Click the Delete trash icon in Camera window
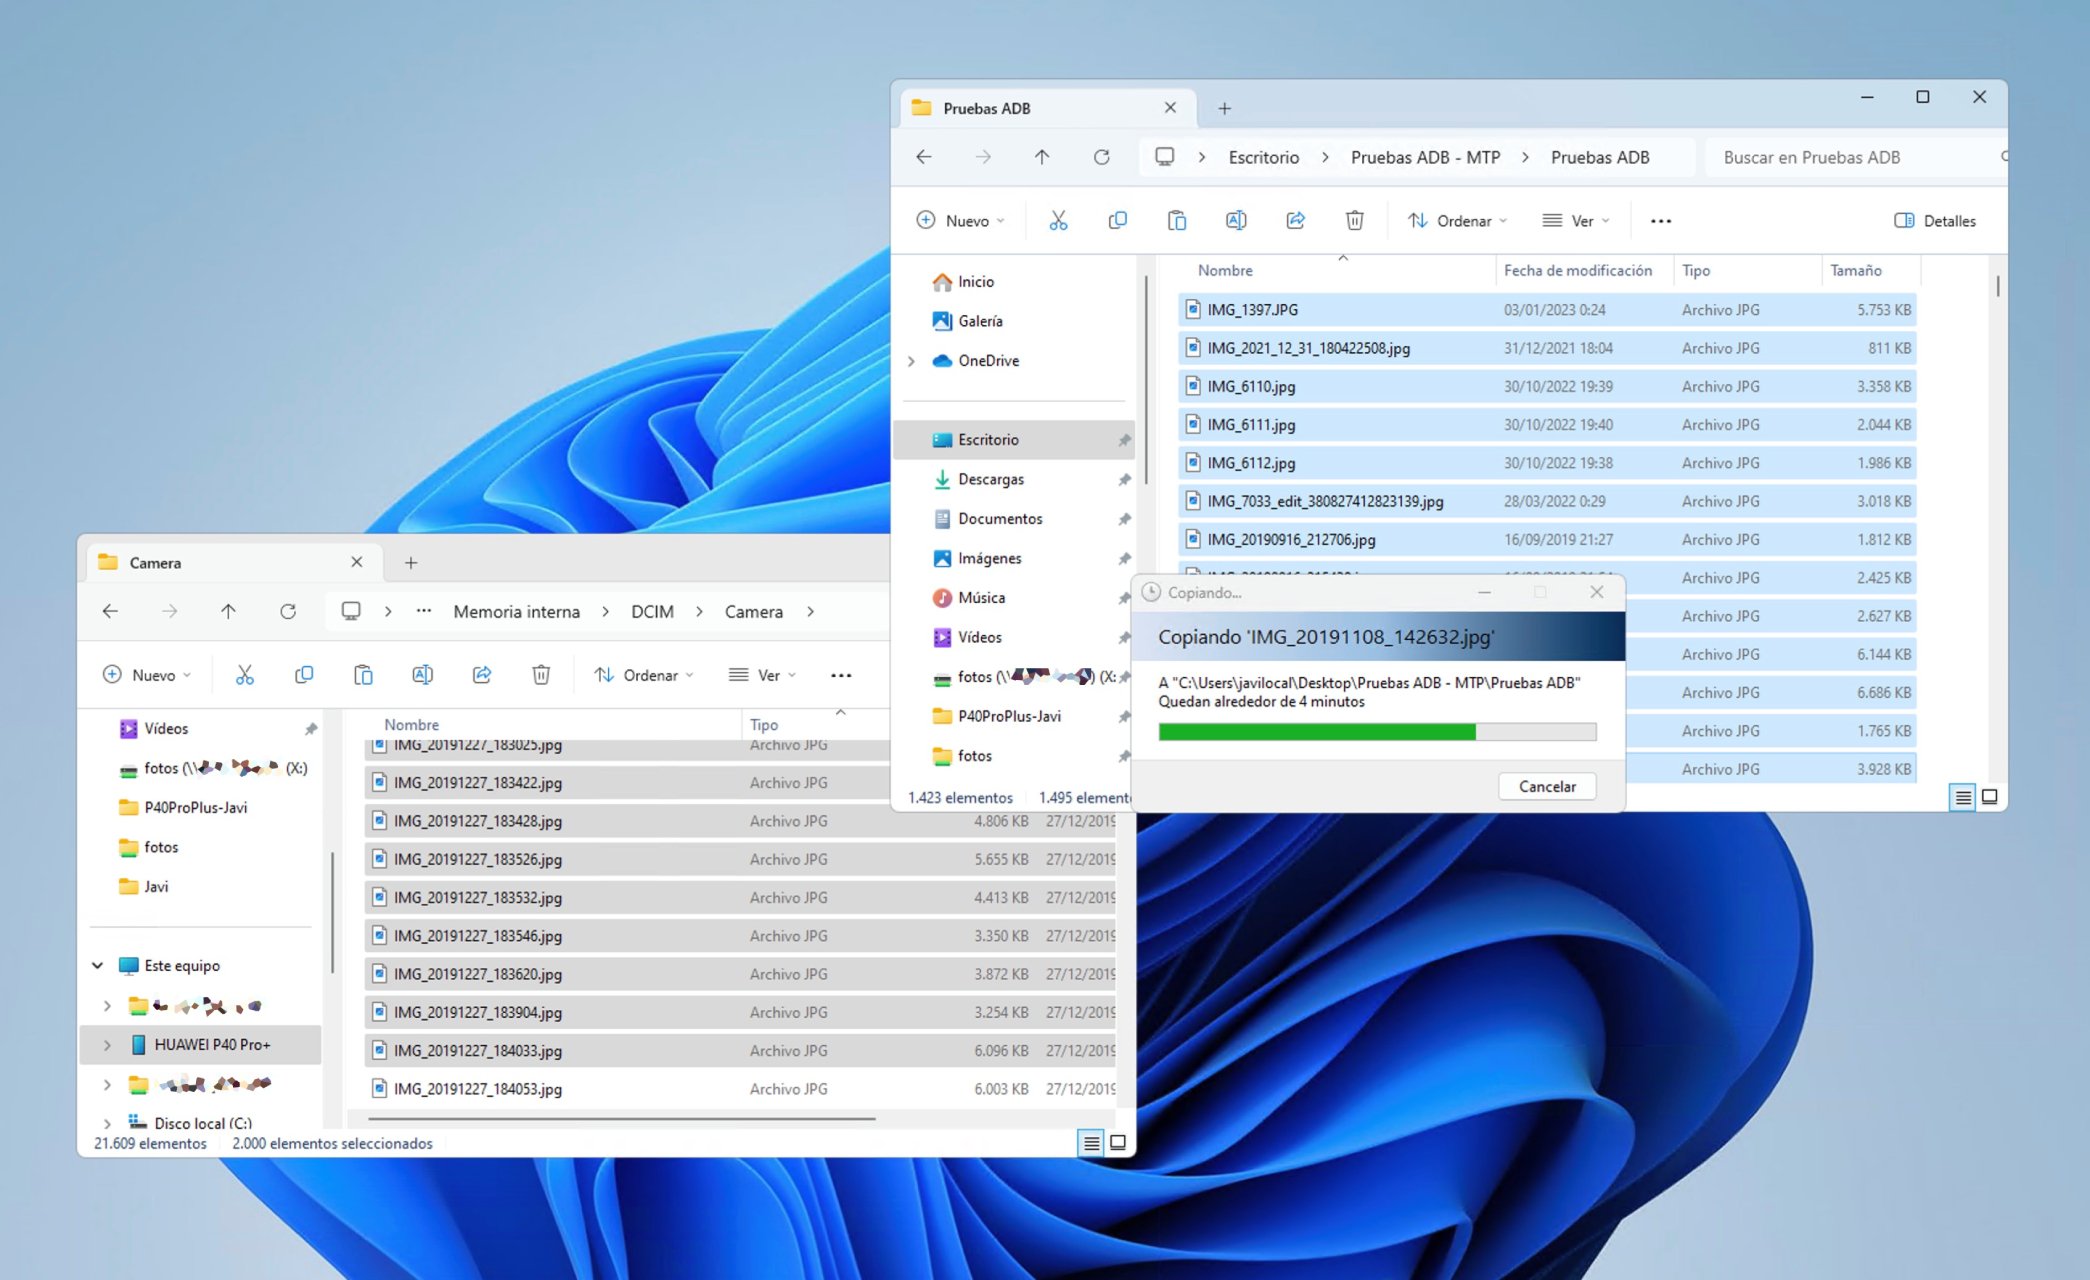 (x=541, y=675)
